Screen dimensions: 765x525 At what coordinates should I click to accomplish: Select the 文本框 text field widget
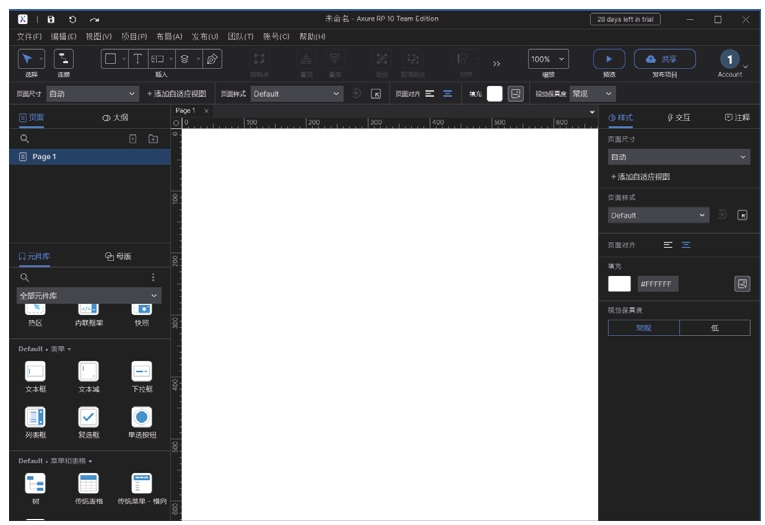35,372
